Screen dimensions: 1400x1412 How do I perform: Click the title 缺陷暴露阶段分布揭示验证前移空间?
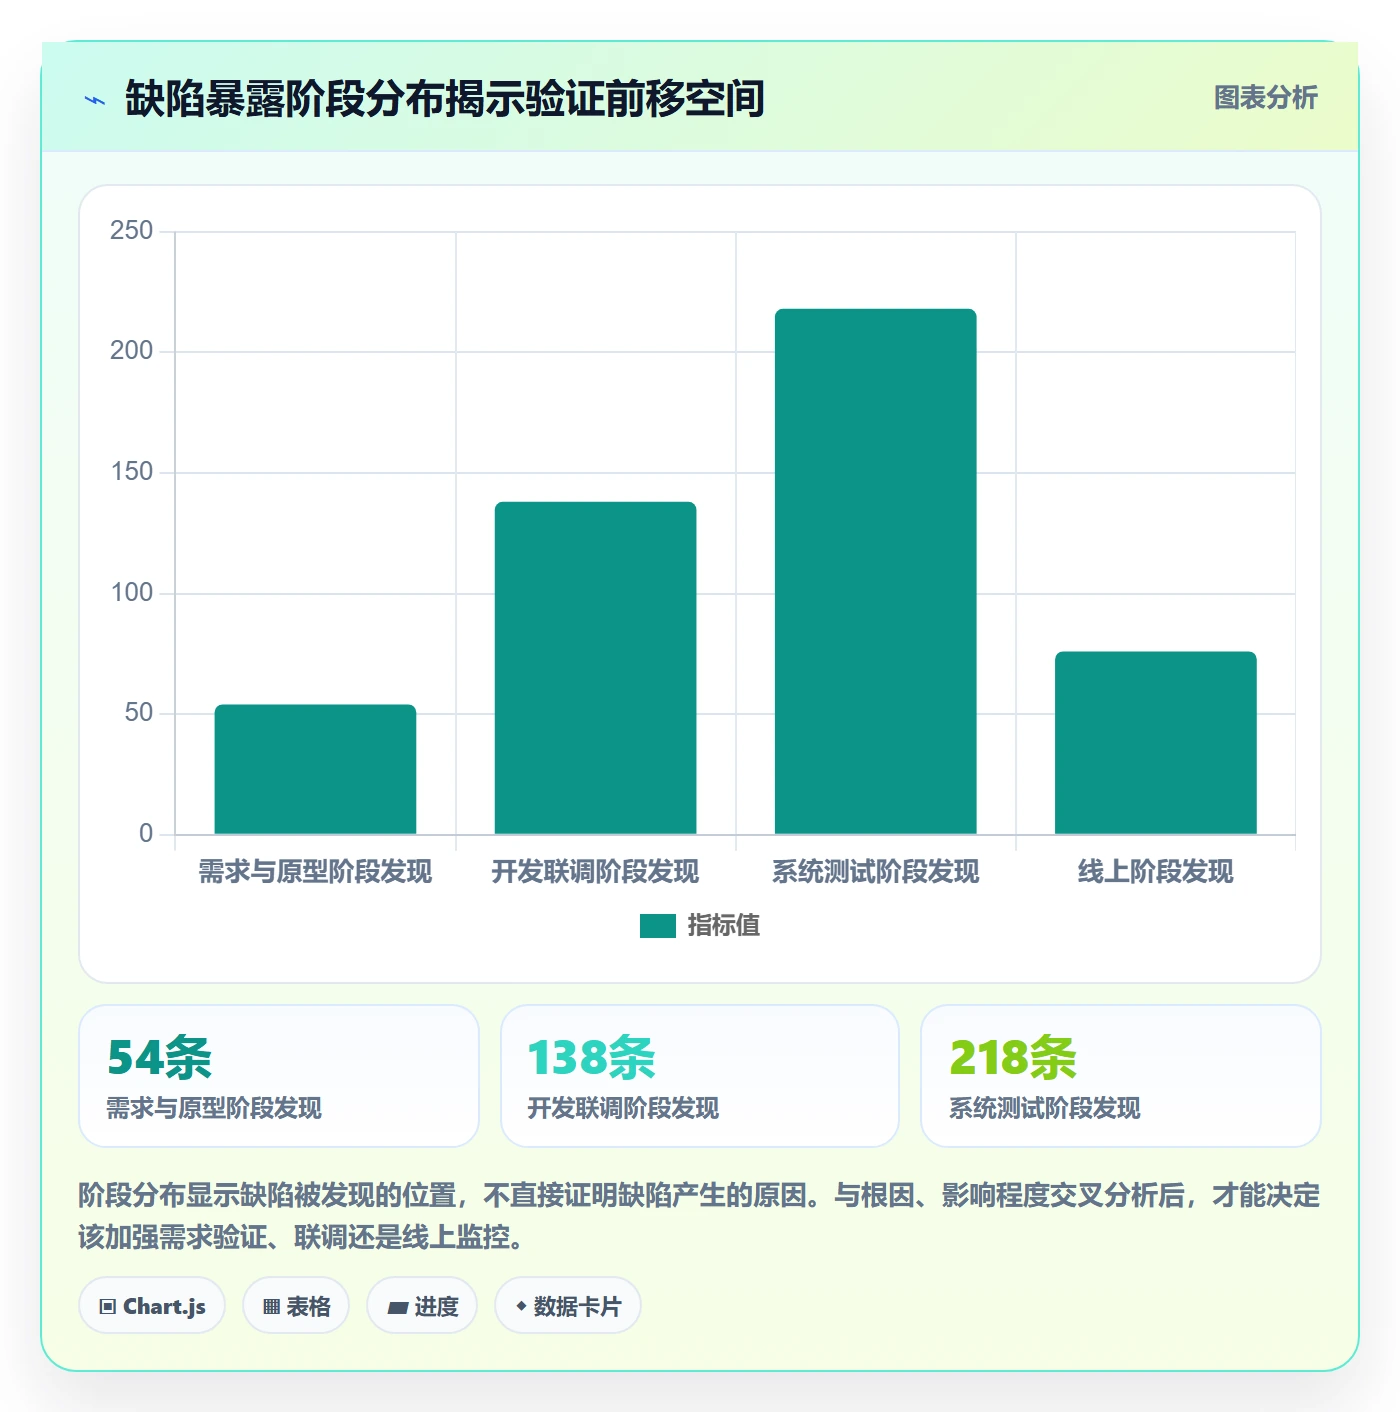[x=445, y=99]
